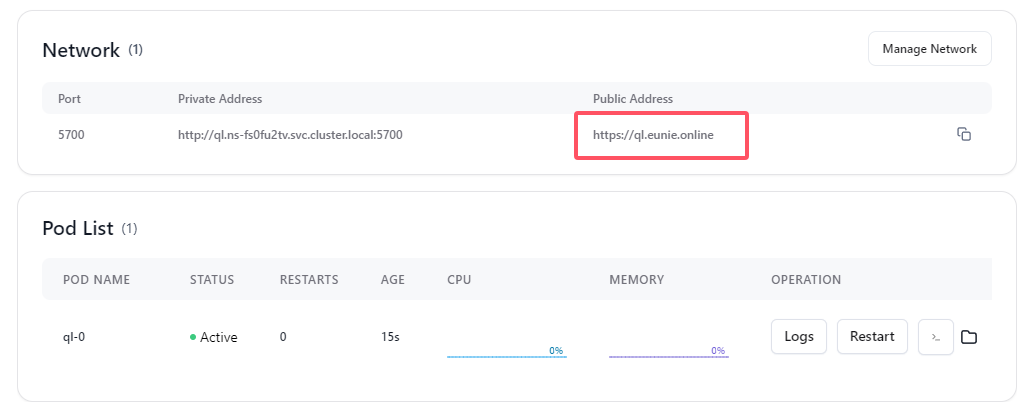Click the Public Address column header

633,99
